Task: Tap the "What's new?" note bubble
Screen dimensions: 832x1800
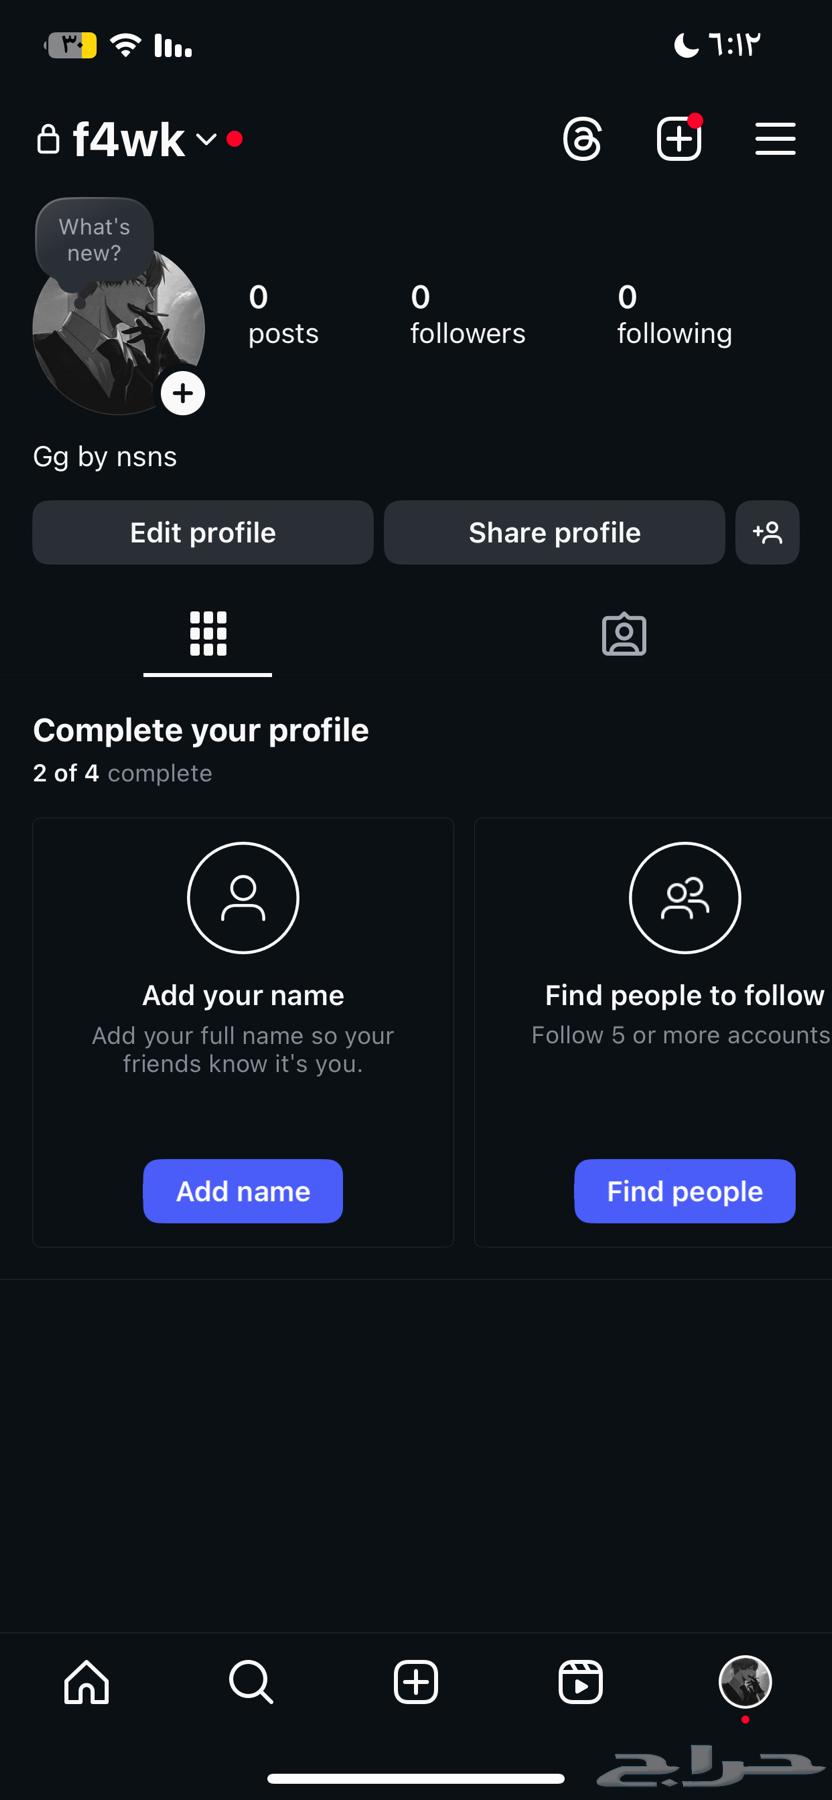Action: (94, 240)
